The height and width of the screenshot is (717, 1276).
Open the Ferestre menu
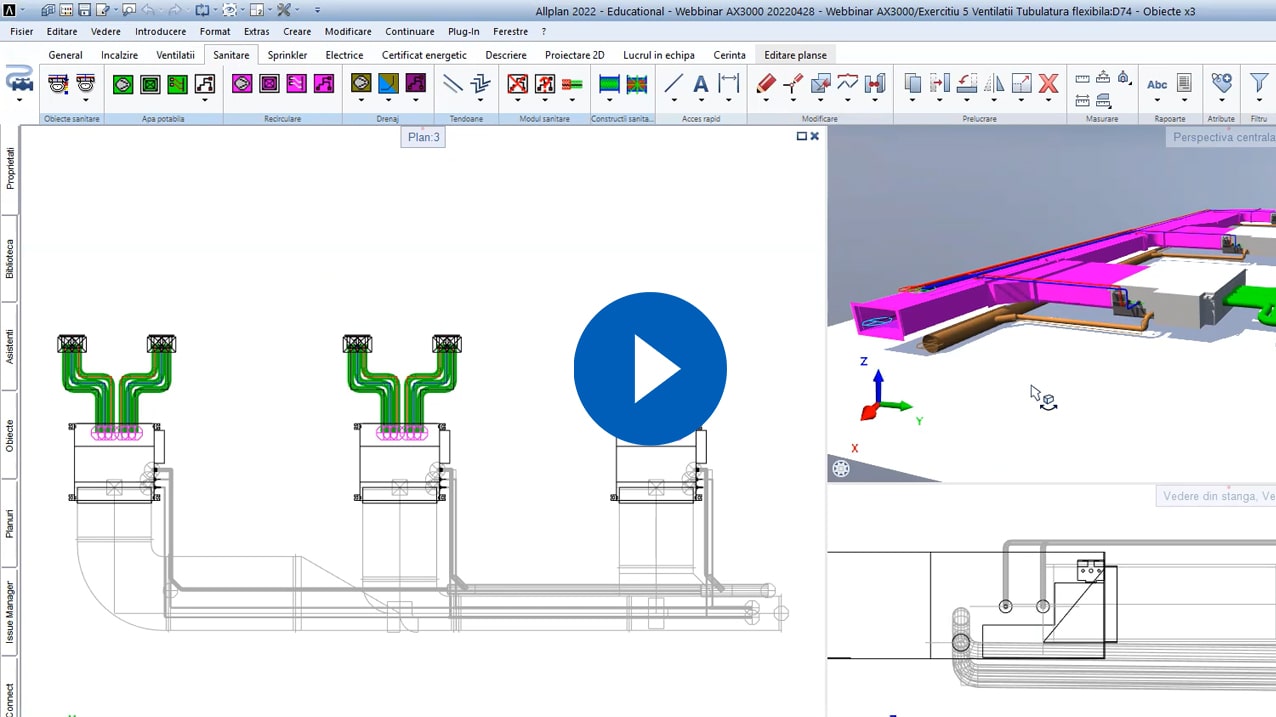point(510,31)
